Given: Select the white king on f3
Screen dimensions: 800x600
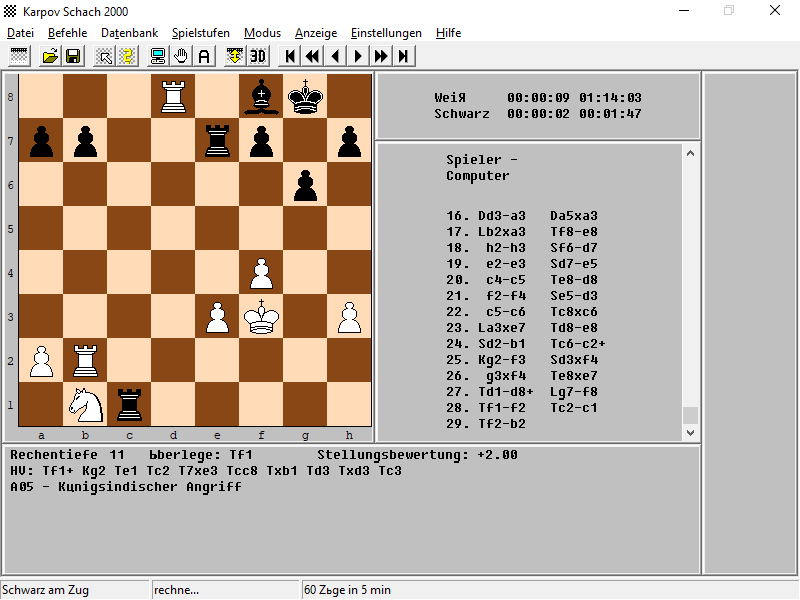Looking at the screenshot, I should [x=261, y=316].
